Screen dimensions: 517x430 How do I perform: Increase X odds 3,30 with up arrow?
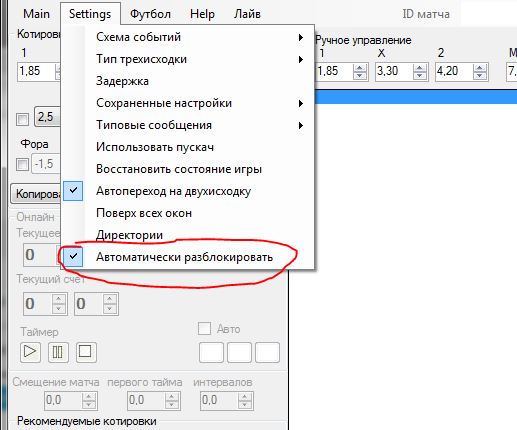420,68
